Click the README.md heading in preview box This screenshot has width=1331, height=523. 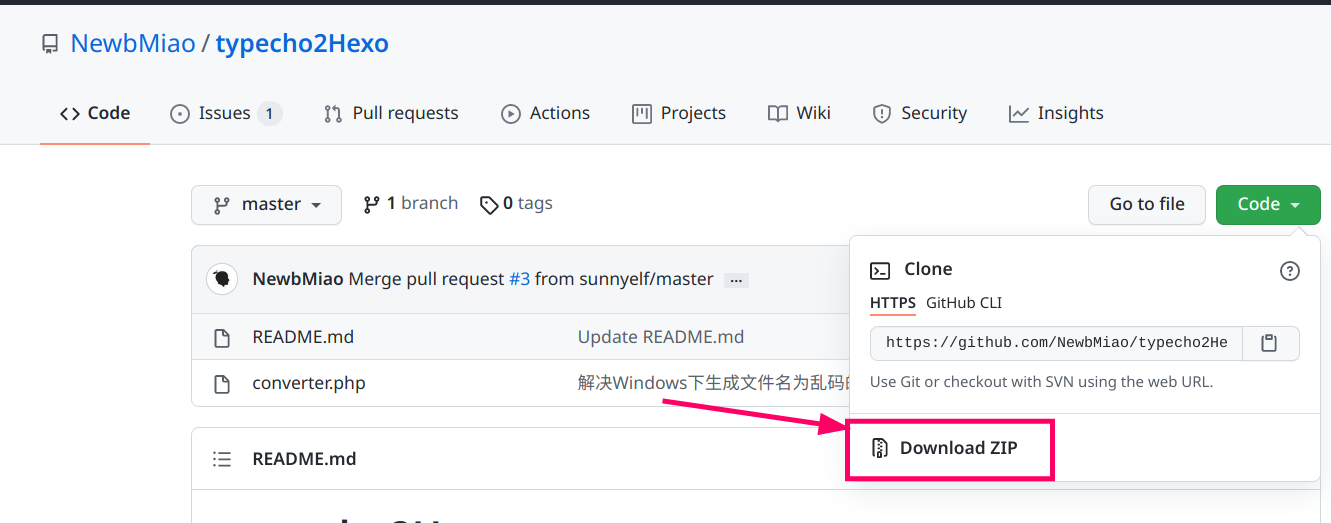305,459
